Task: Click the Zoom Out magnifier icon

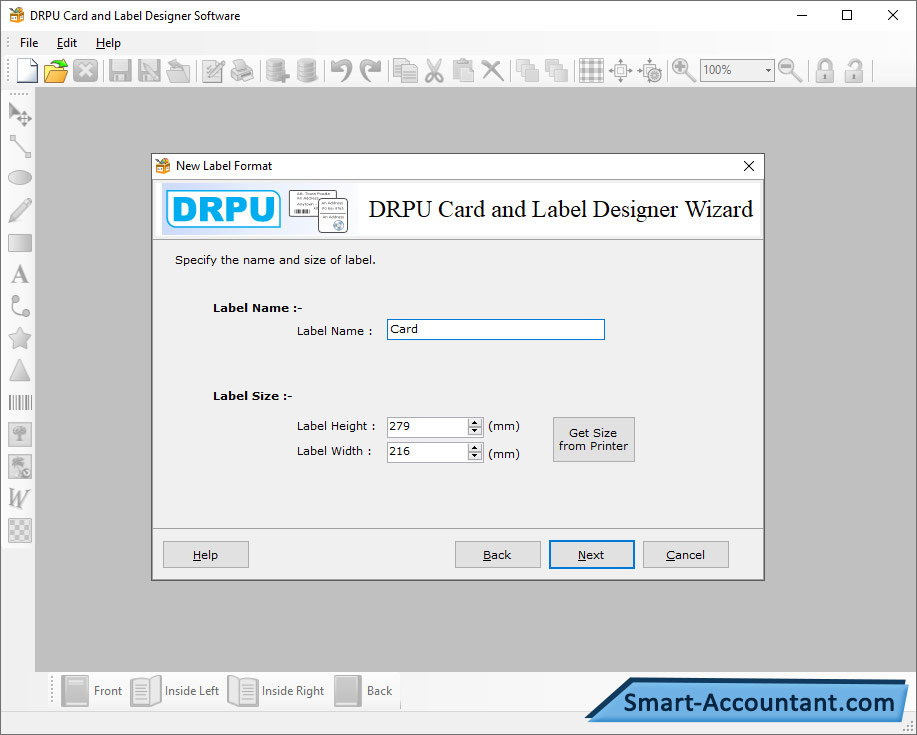Action: coord(790,71)
